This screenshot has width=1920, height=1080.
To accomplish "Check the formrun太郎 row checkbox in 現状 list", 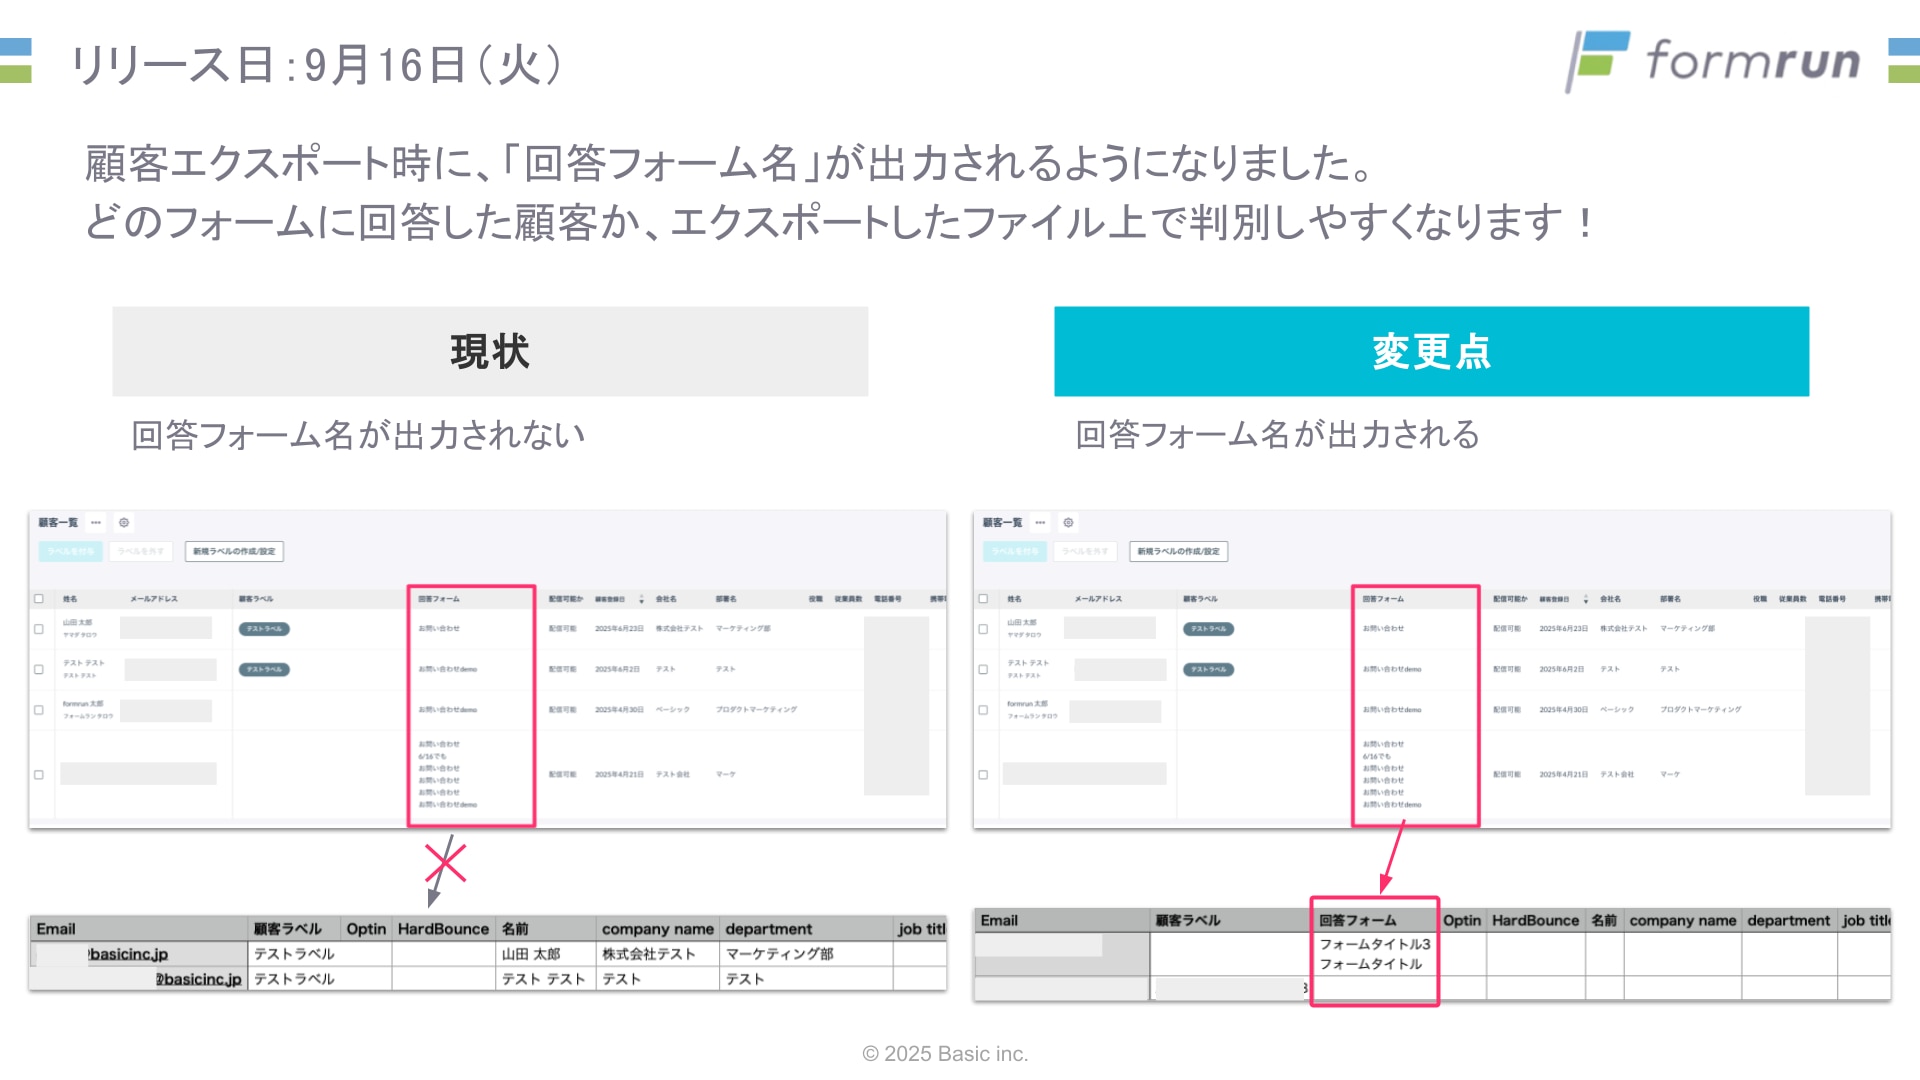I will (x=39, y=710).
